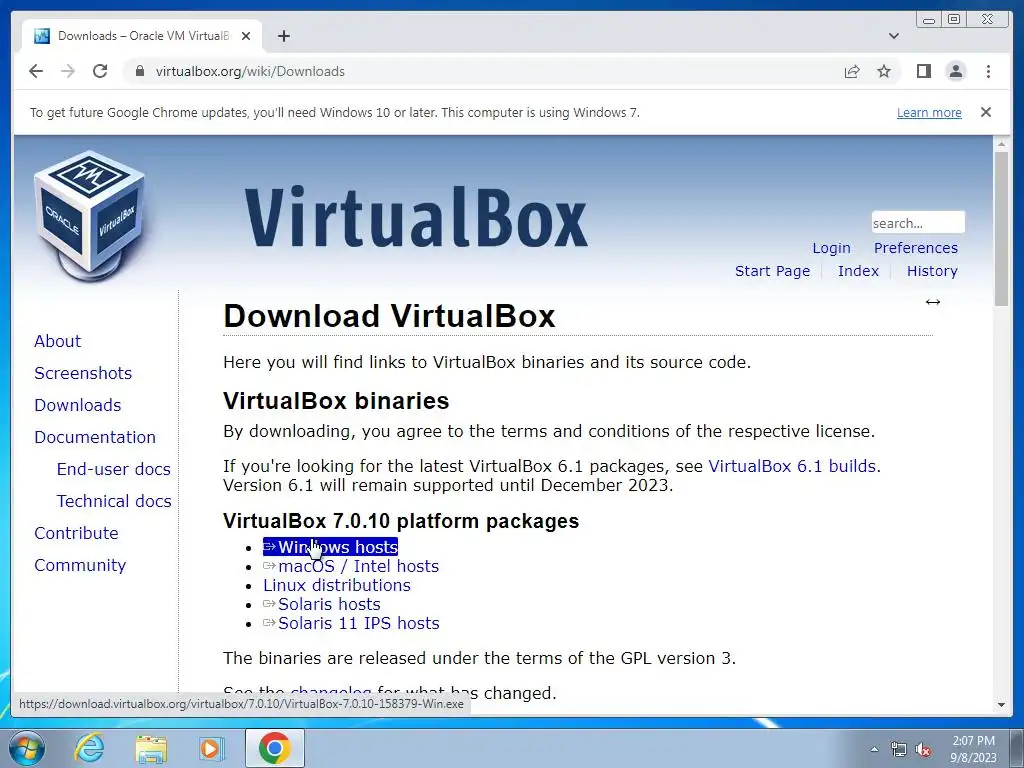Expand the tab search dropdown arrow

[893, 36]
